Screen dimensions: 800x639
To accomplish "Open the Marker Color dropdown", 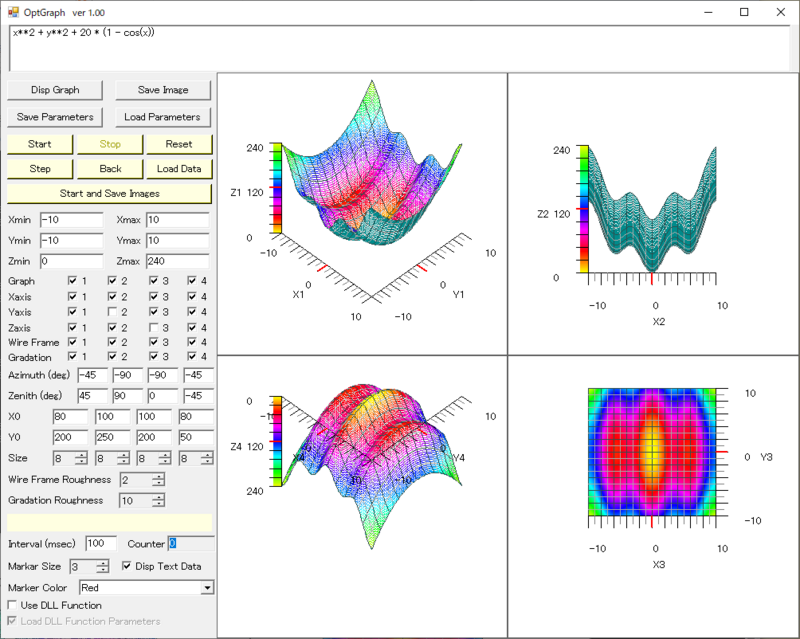I will [x=207, y=588].
